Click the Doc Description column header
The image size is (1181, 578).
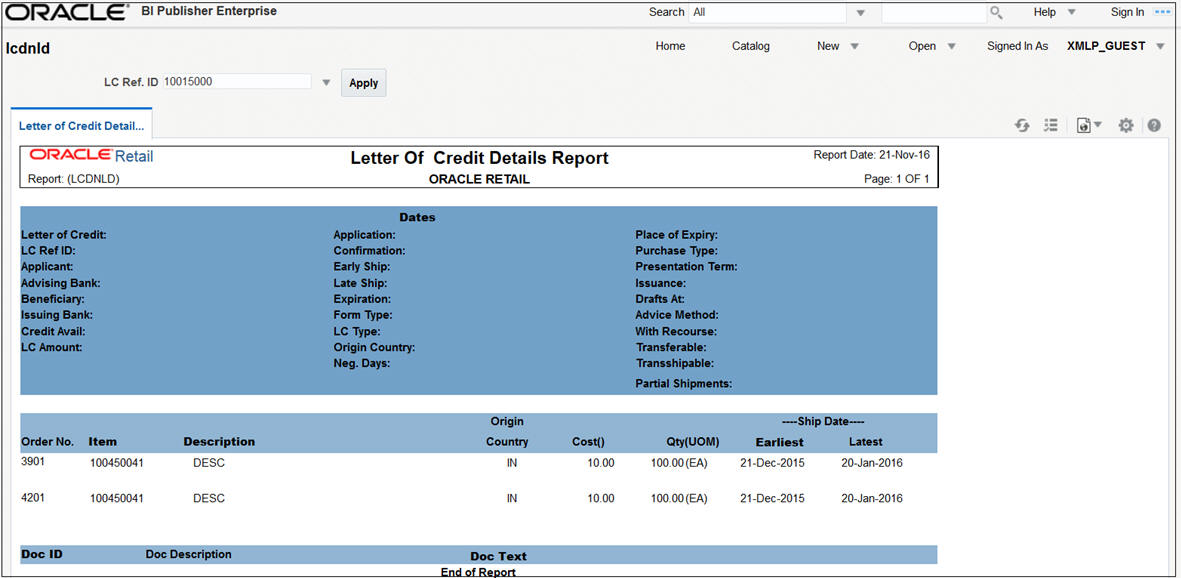tap(188, 554)
